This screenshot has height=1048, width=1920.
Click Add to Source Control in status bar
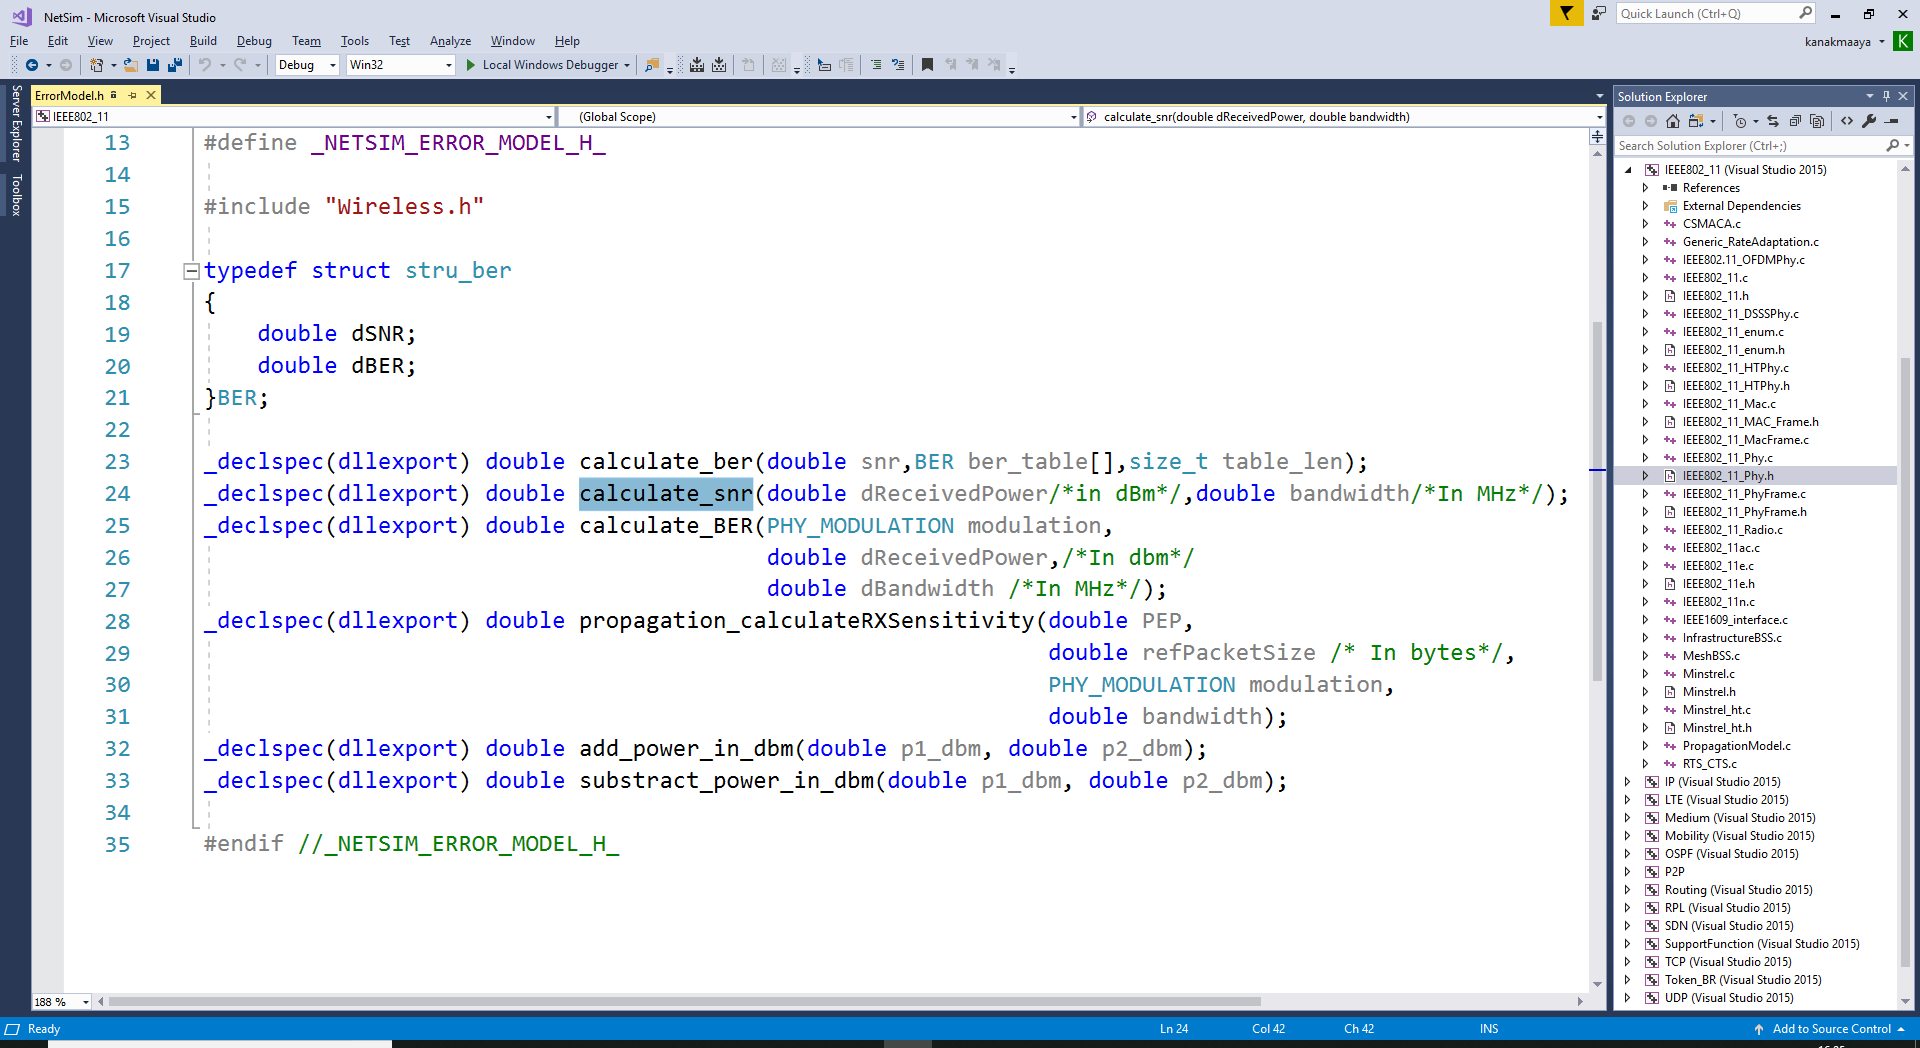pos(1830,1029)
